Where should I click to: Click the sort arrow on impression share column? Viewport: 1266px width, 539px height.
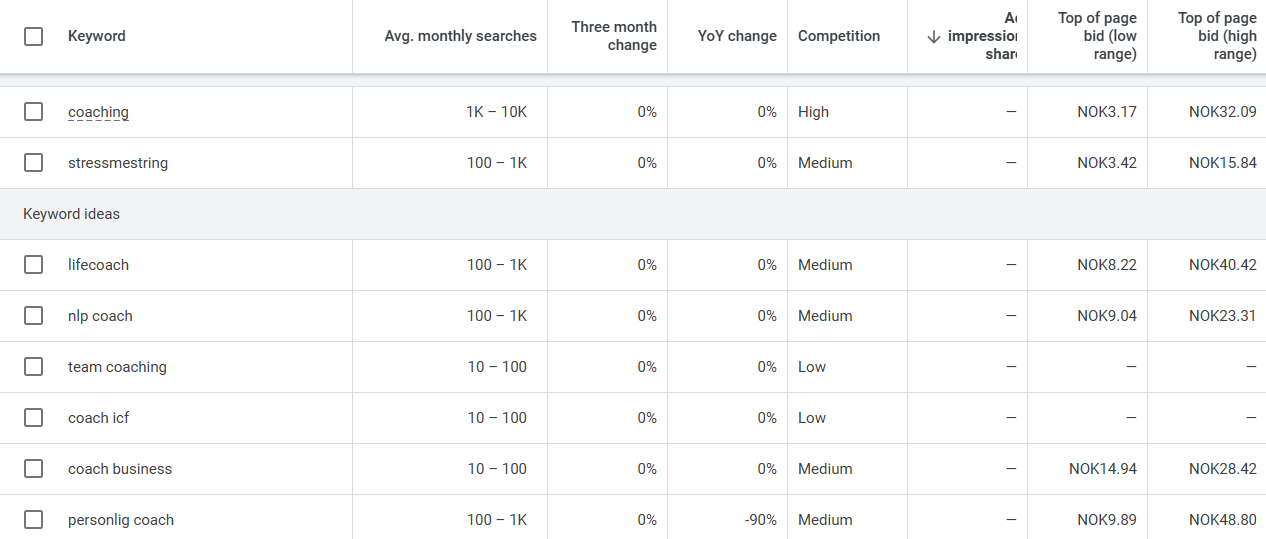934,36
